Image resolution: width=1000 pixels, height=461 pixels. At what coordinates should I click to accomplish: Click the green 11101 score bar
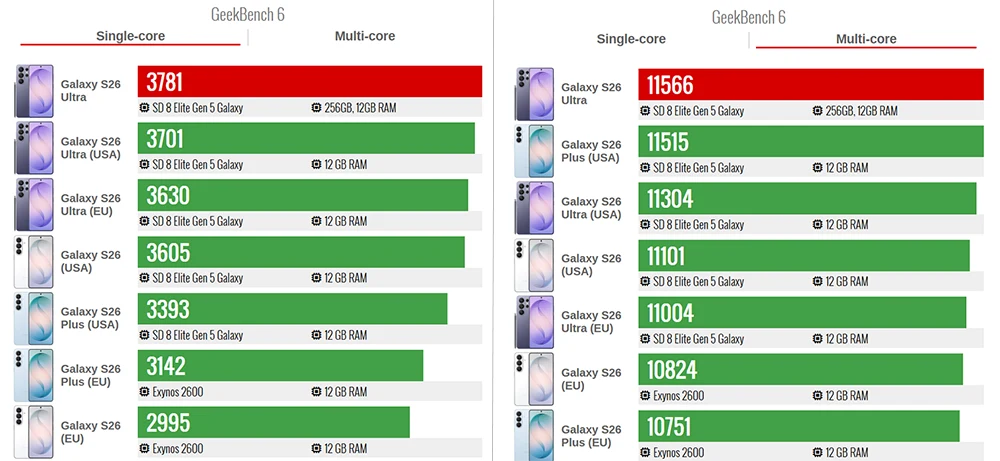pyautogui.click(x=804, y=256)
